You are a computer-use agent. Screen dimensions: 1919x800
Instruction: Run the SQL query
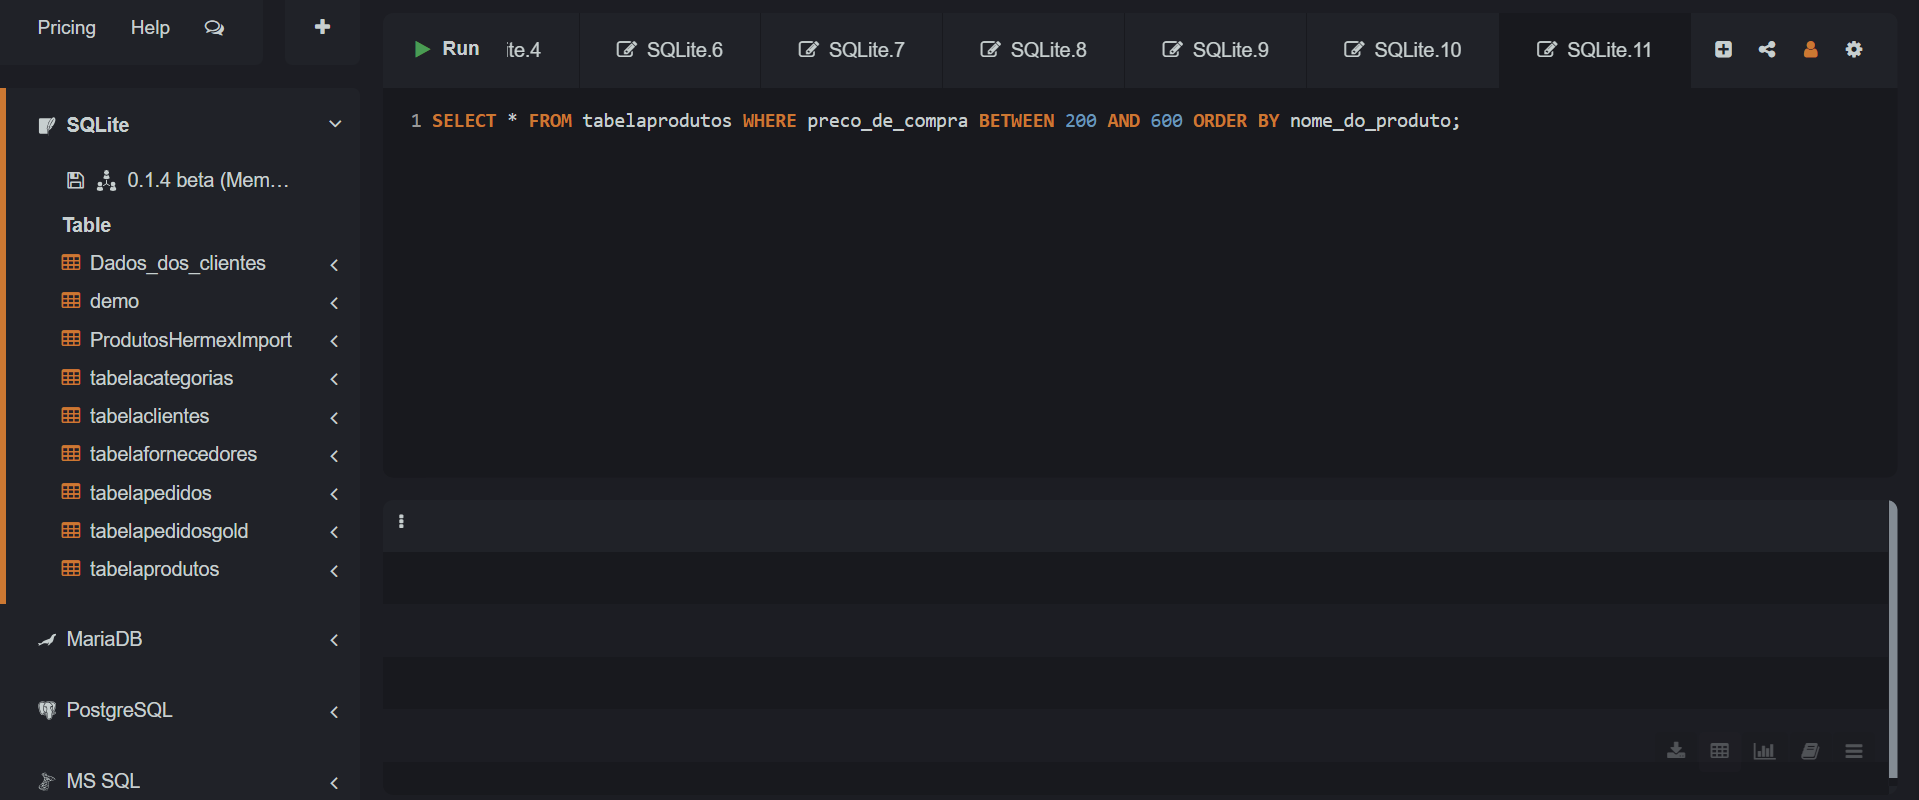point(447,49)
